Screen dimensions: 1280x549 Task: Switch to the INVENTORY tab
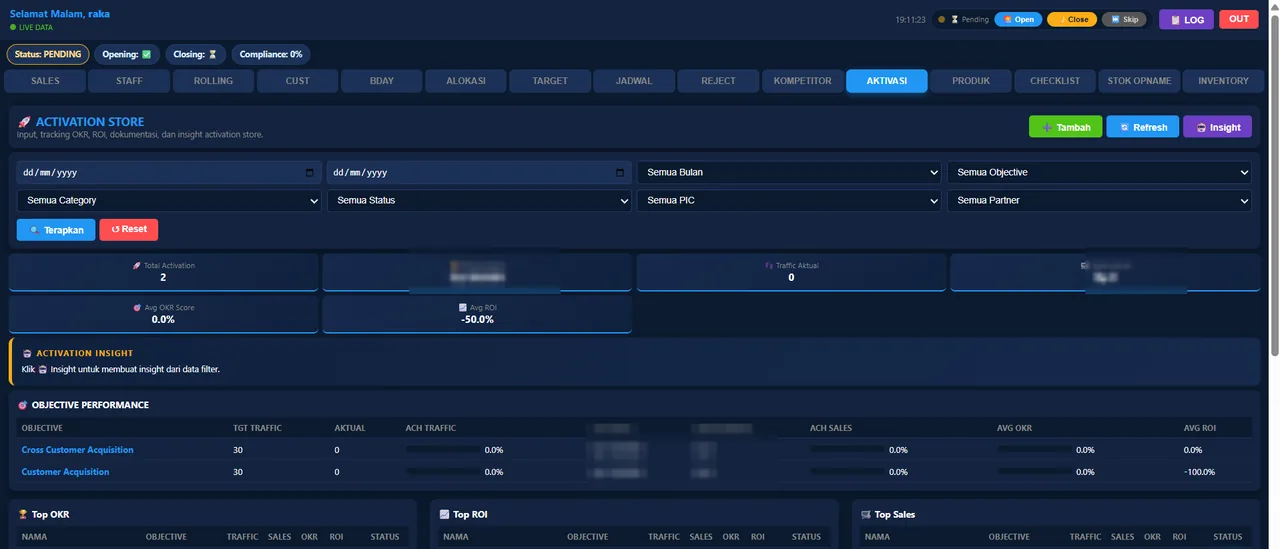[x=1223, y=81]
